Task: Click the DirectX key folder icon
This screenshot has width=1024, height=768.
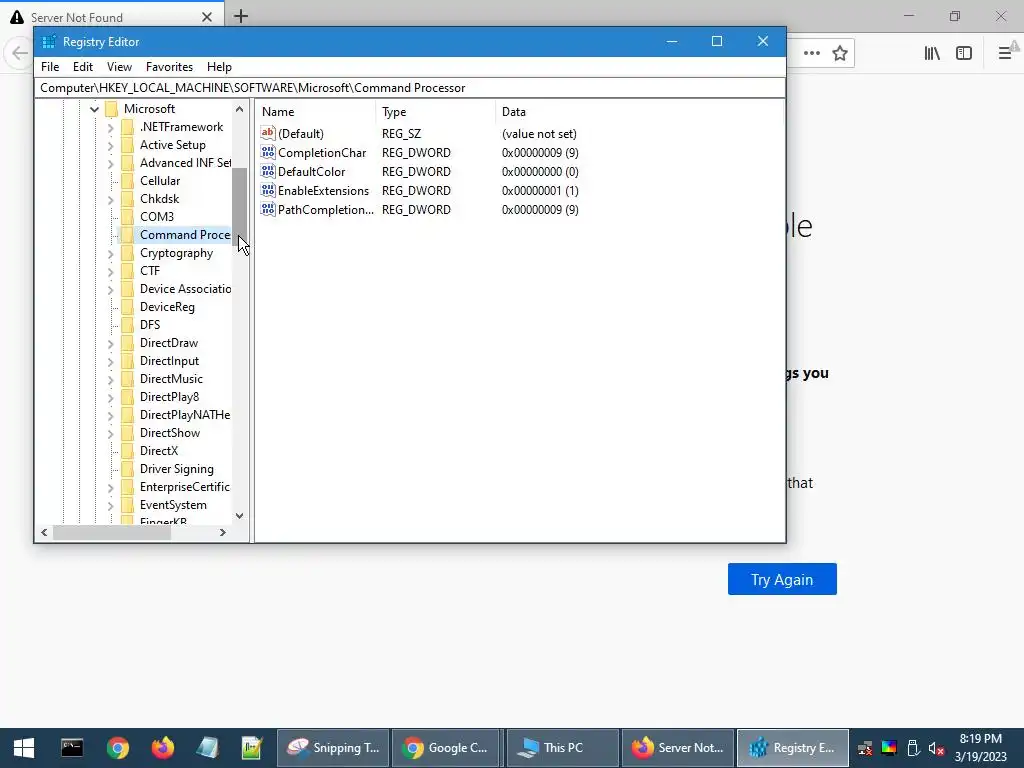Action: pyautogui.click(x=127, y=451)
